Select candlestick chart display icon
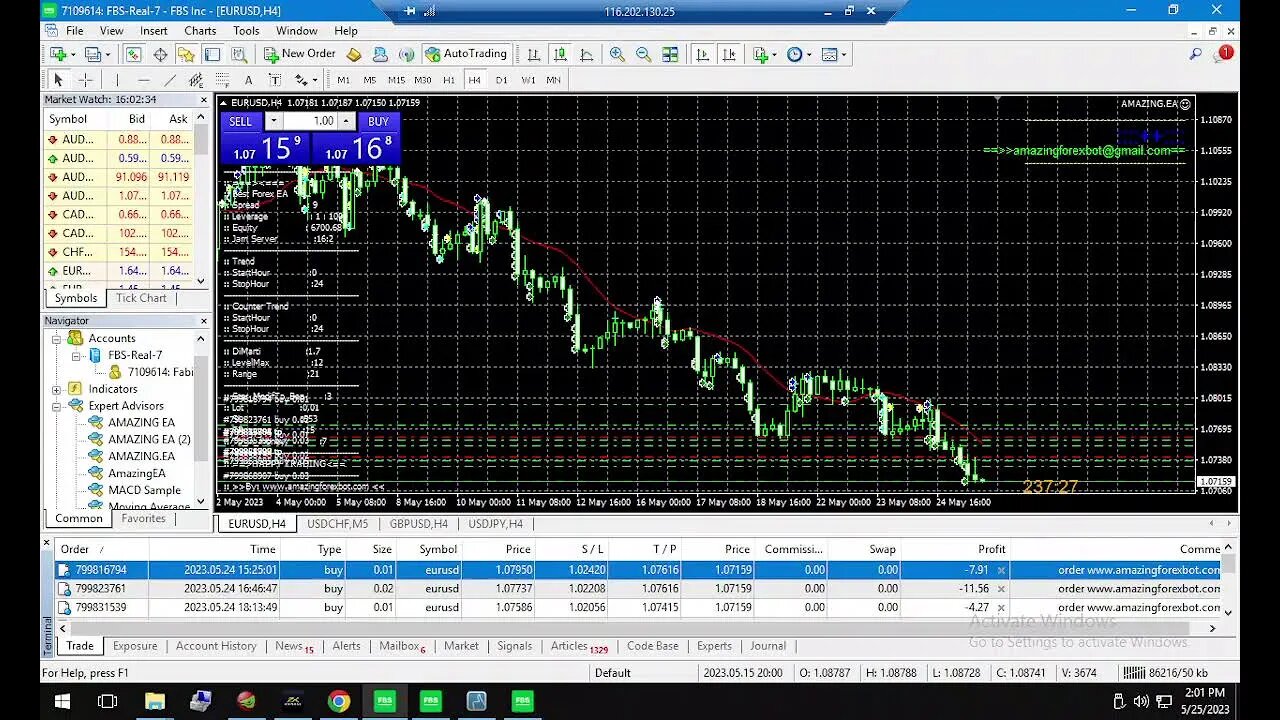This screenshot has height=720, width=1280. [560, 54]
